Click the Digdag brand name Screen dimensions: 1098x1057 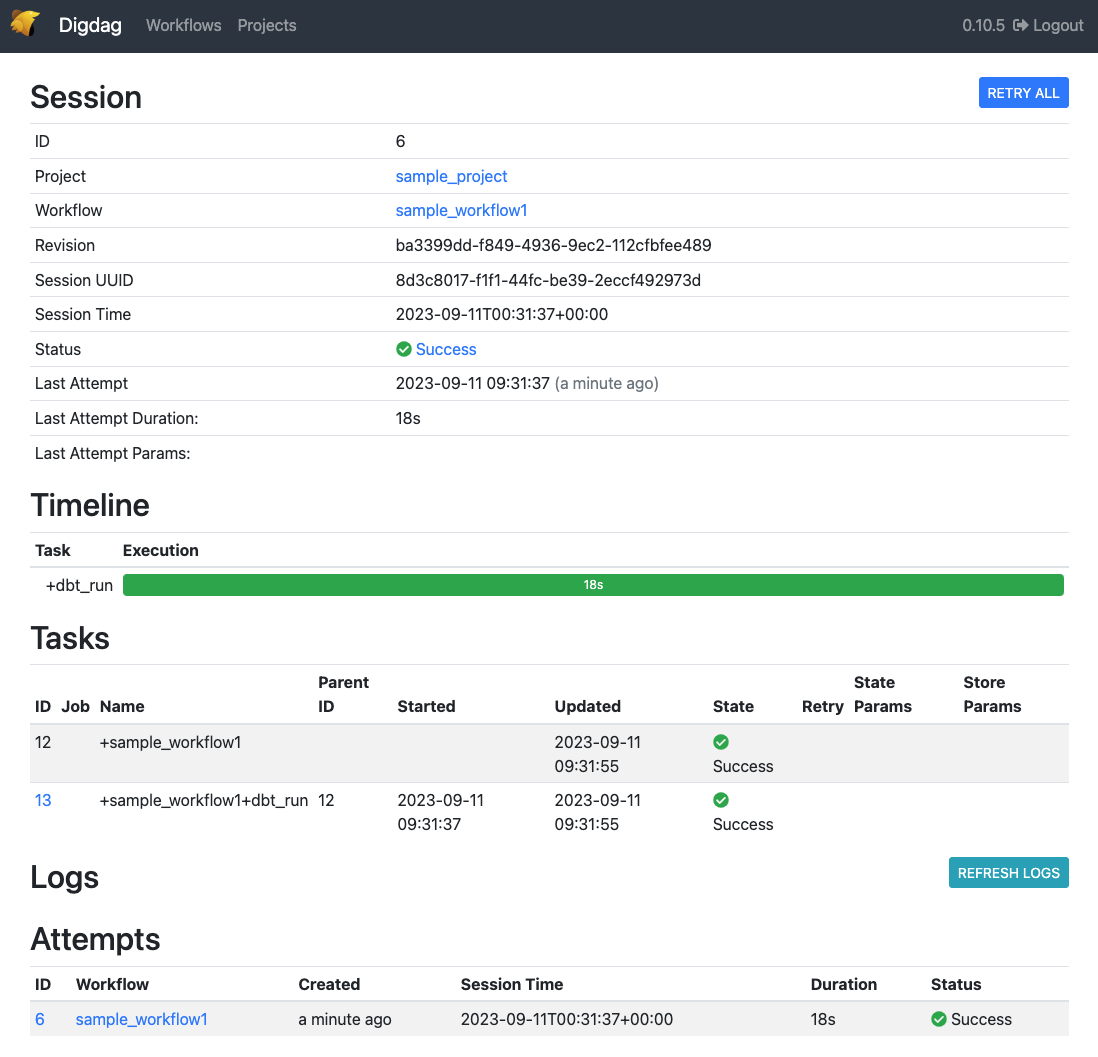90,25
